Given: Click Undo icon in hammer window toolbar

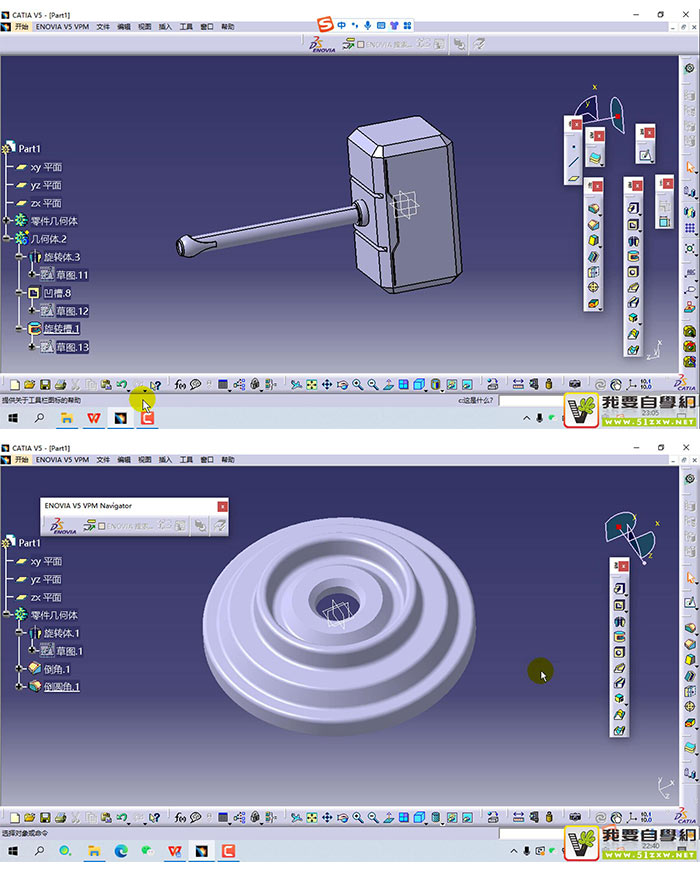Looking at the screenshot, I should coord(122,384).
